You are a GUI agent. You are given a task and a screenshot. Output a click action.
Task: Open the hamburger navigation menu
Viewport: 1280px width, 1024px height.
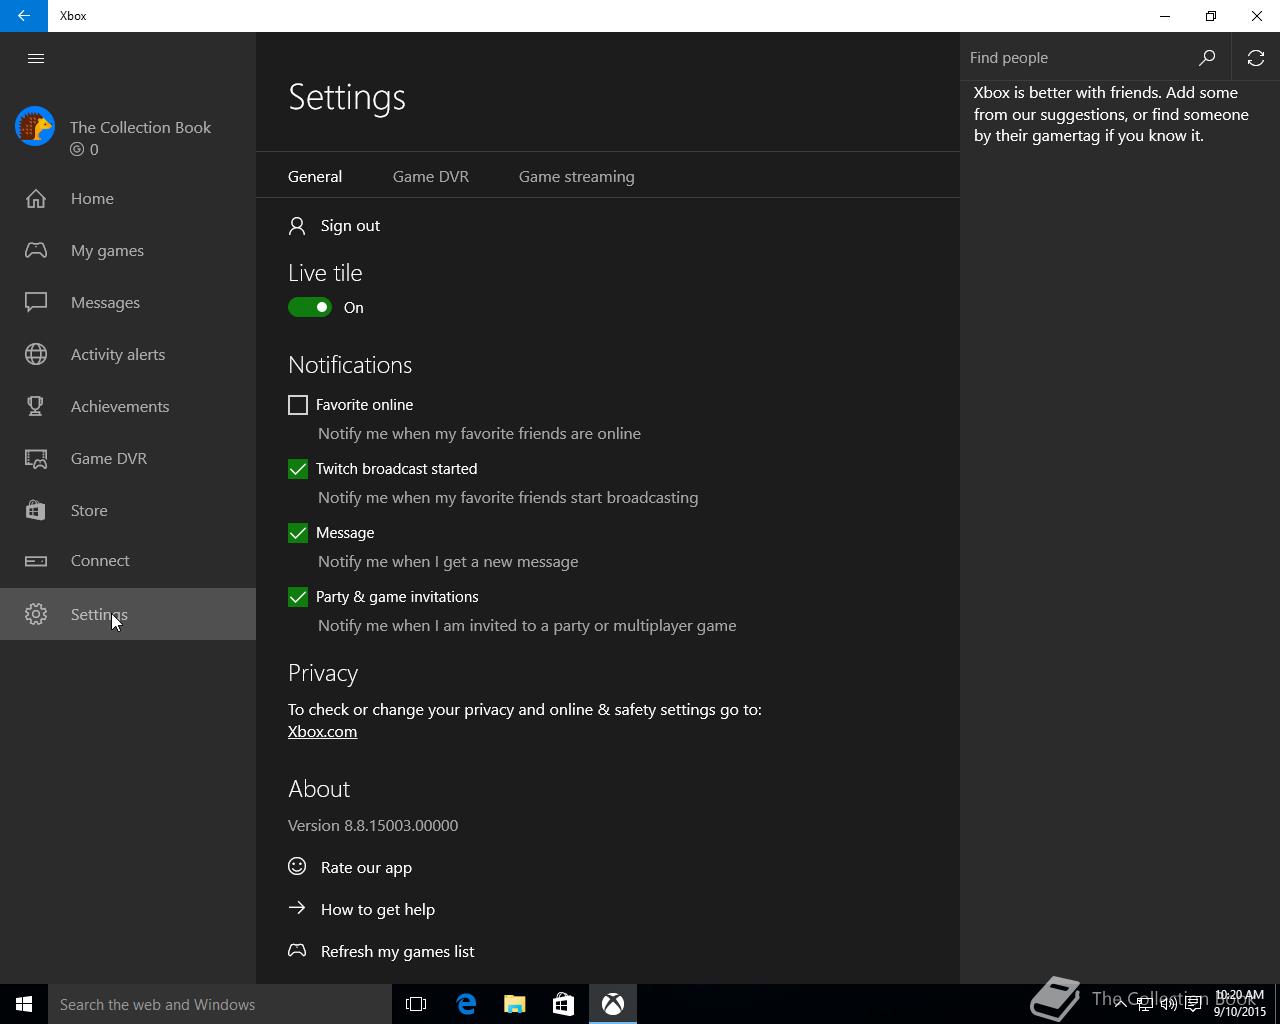coord(36,58)
